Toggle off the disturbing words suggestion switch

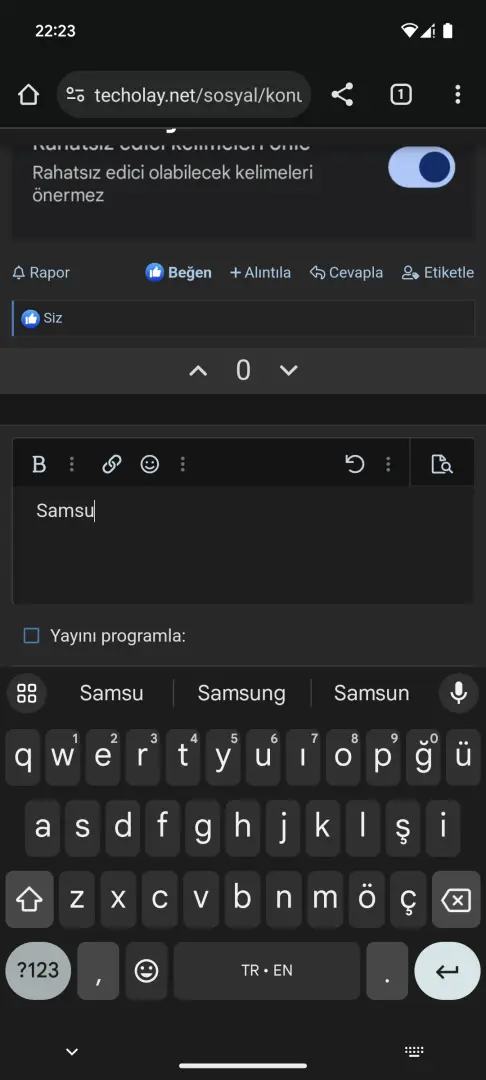(x=421, y=167)
